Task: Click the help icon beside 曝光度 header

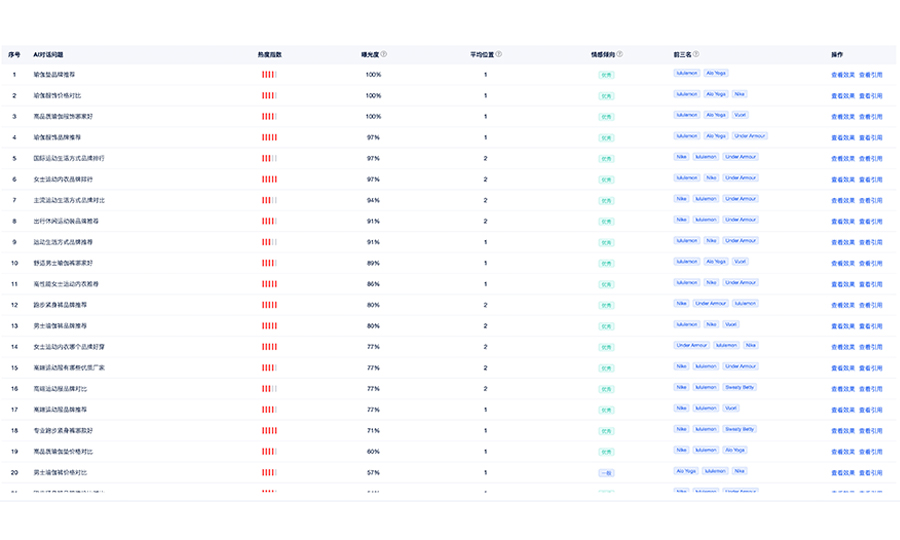Action: tap(384, 54)
